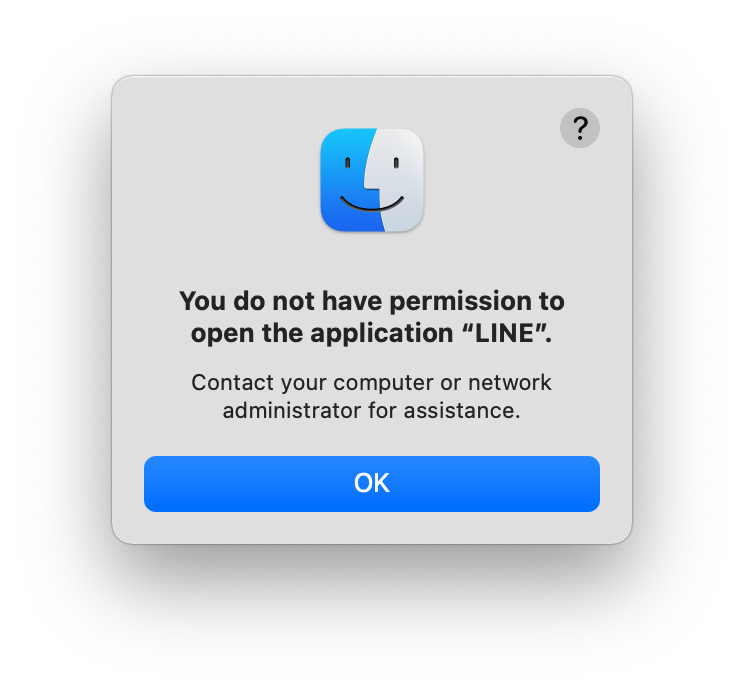744x692 pixels.
Task: Click the Finder icon's smiling mouth
Action: coord(372,203)
